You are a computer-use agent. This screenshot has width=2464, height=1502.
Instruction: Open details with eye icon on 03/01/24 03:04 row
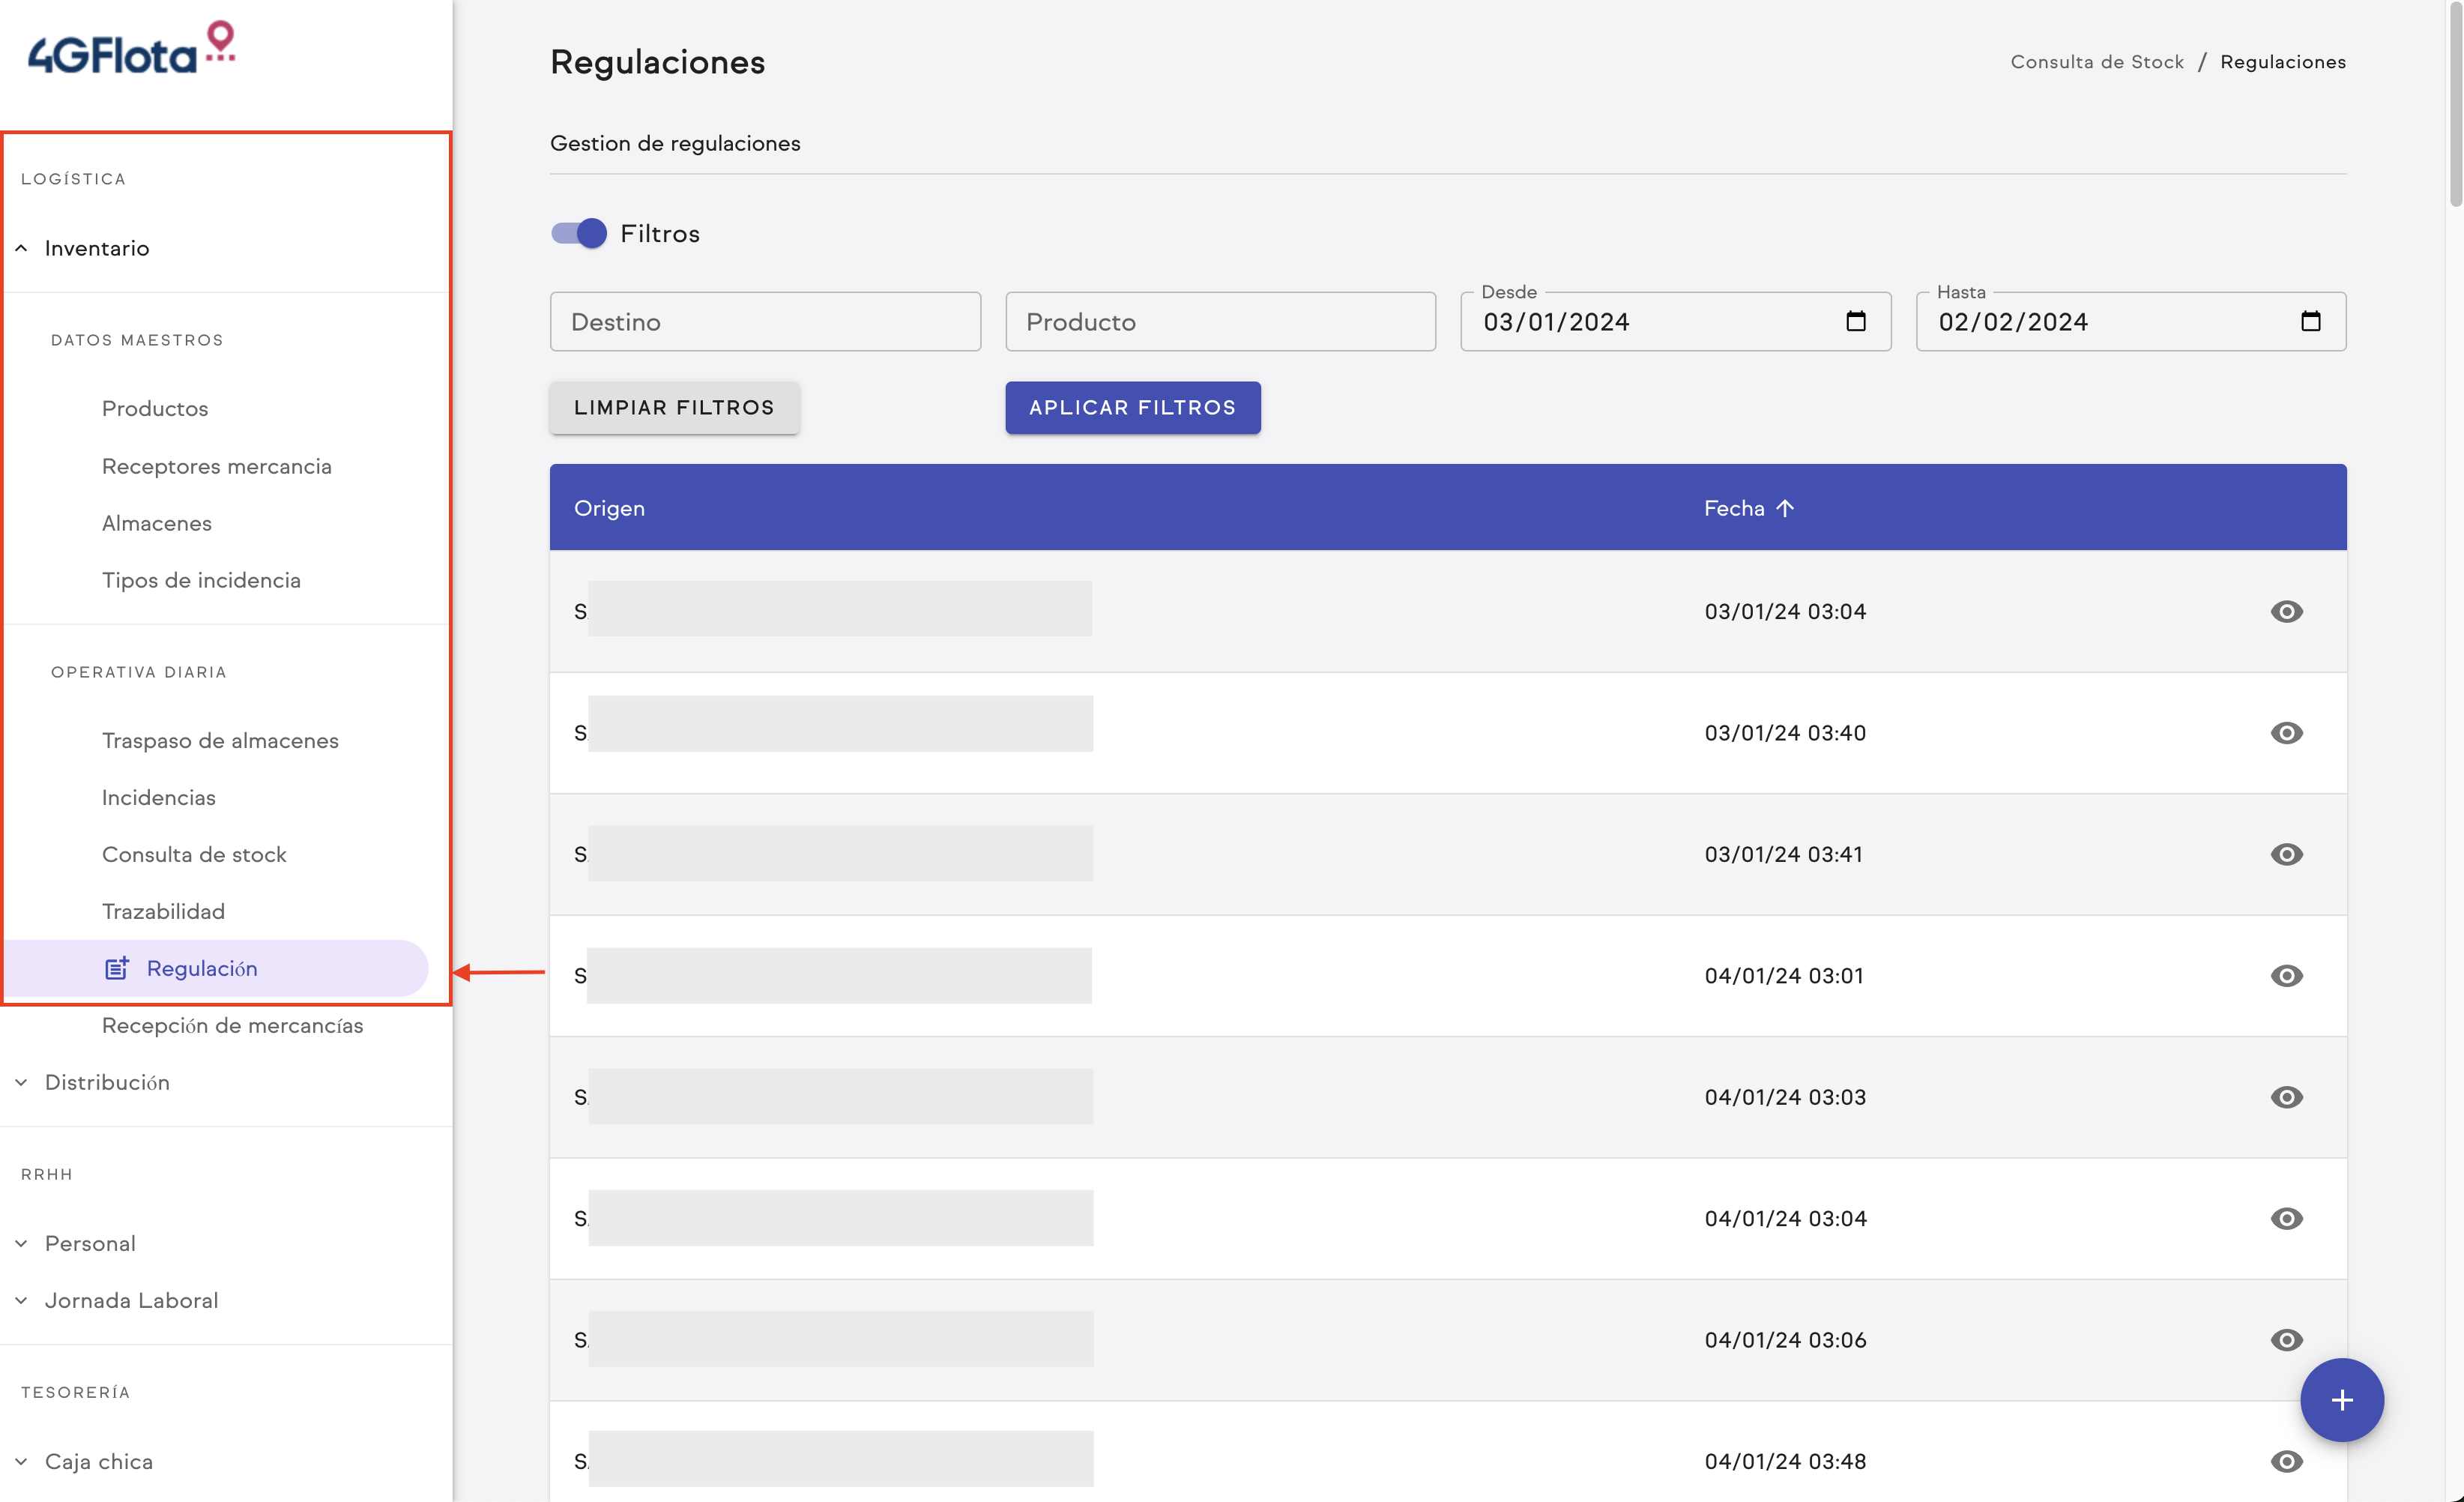(x=2288, y=611)
